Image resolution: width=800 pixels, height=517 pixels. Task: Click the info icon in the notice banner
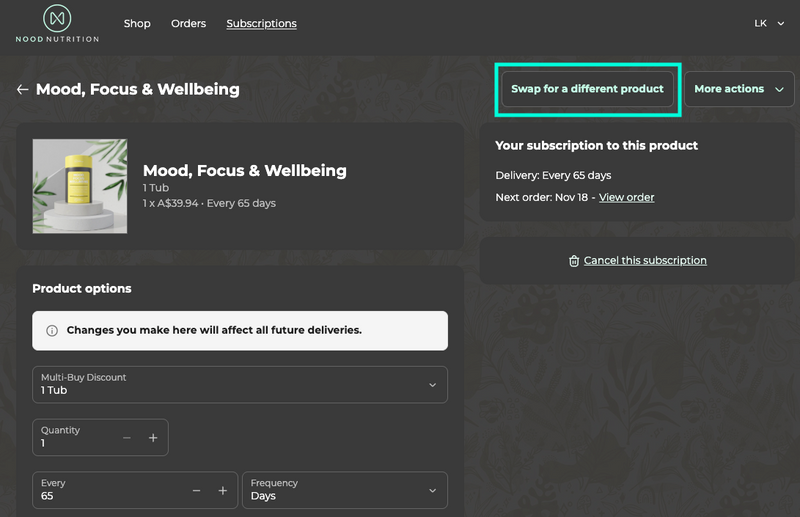tap(52, 330)
